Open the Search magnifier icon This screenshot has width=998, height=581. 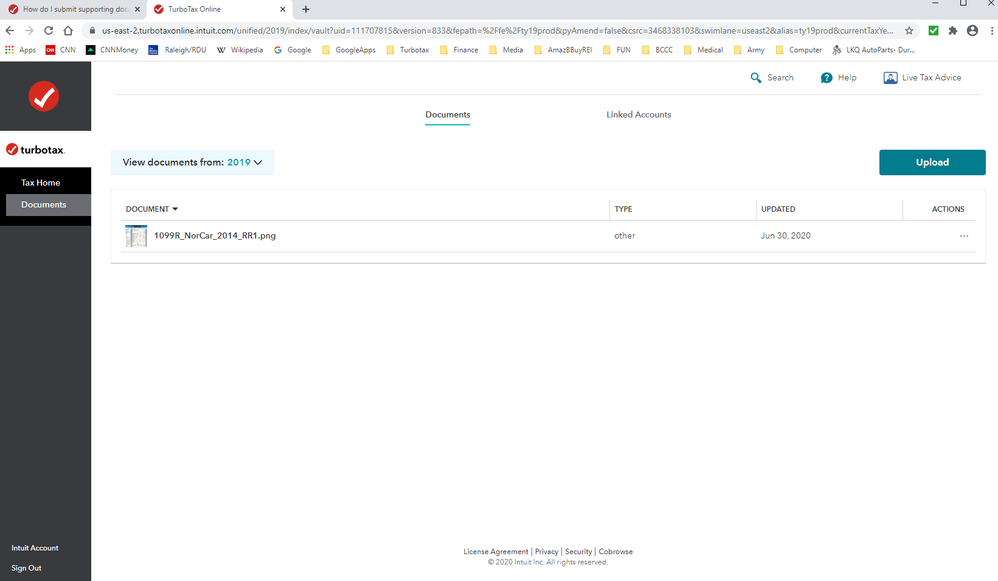[x=756, y=78]
